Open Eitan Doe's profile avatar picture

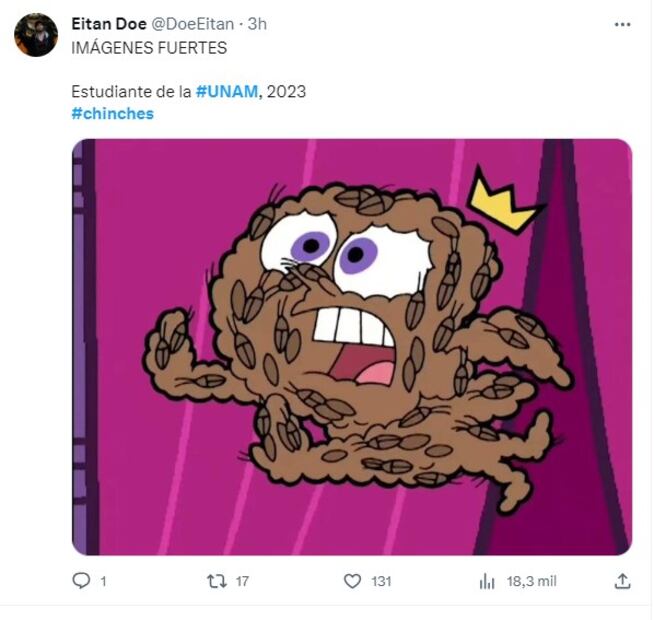click(x=36, y=35)
